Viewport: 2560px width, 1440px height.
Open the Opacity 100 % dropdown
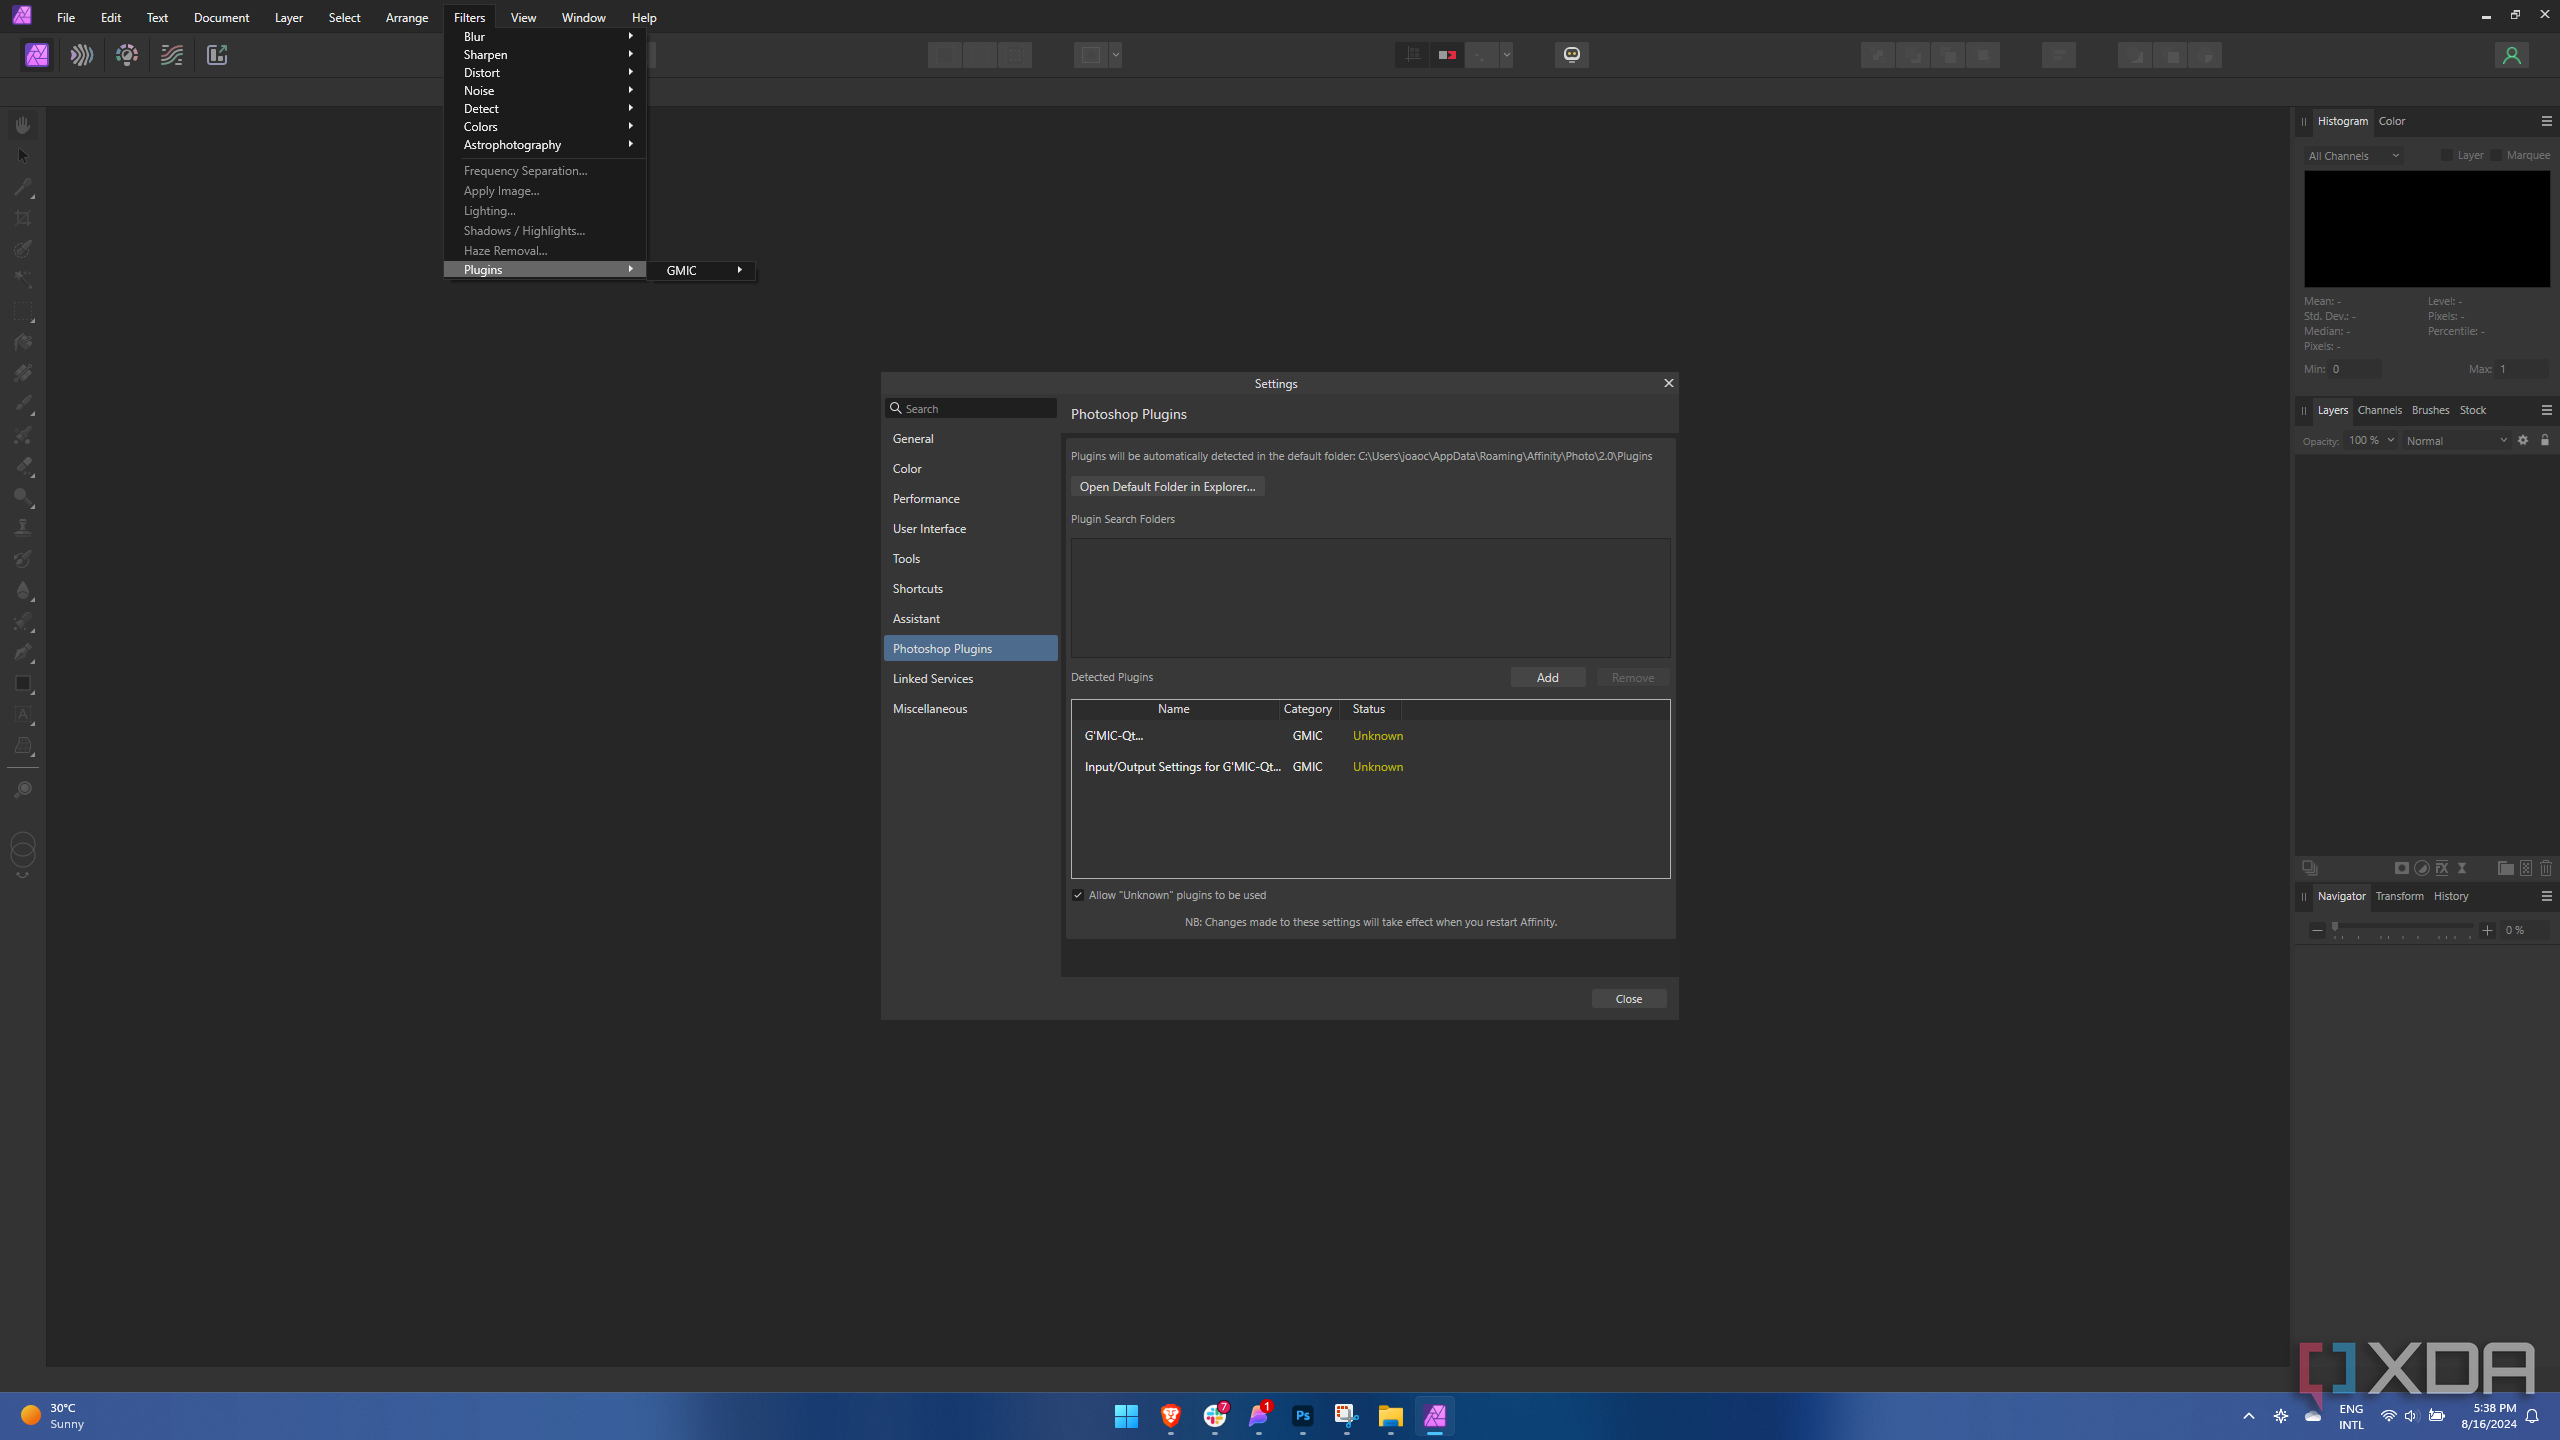point(2371,440)
